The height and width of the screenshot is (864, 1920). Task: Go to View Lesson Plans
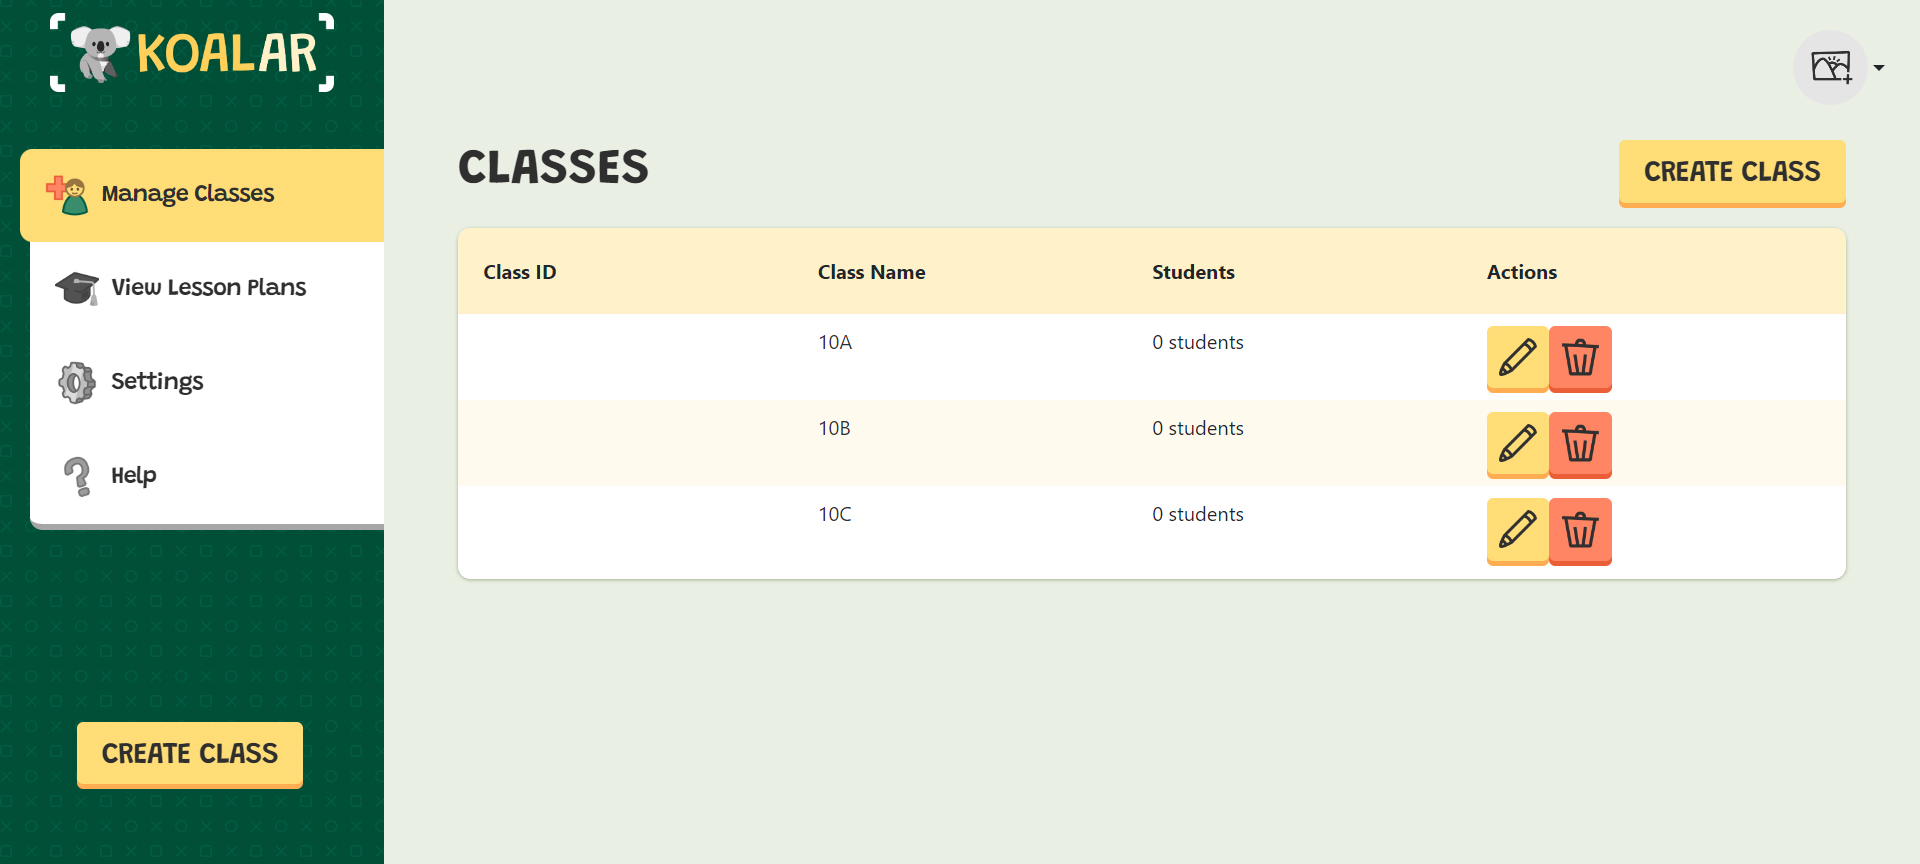[207, 288]
